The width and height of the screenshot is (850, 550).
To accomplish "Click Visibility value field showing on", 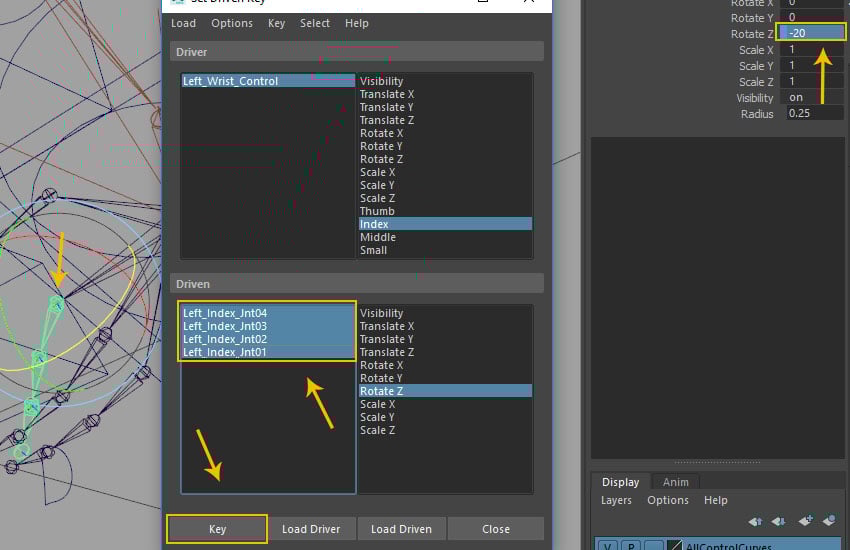I will 812,98.
